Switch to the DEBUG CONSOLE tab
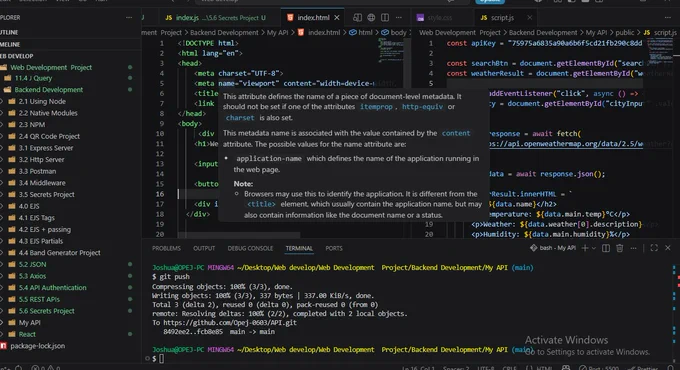Screen dimensions: 680x370 point(250,248)
